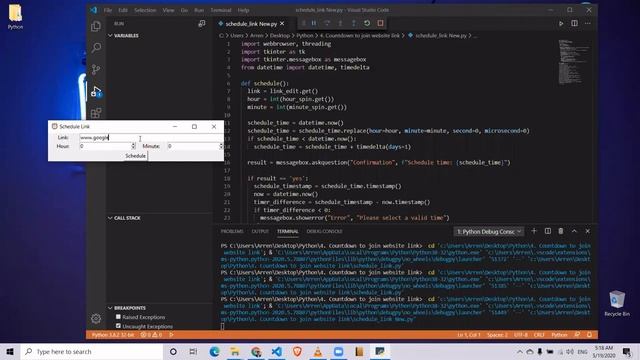
Task: Open the debug console icon in the RUN header
Action: click(x=202, y=24)
